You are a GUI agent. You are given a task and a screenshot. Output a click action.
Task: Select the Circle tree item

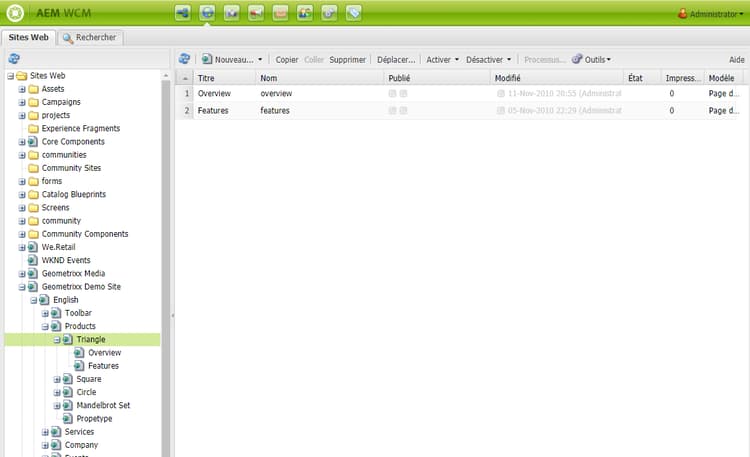tap(87, 392)
